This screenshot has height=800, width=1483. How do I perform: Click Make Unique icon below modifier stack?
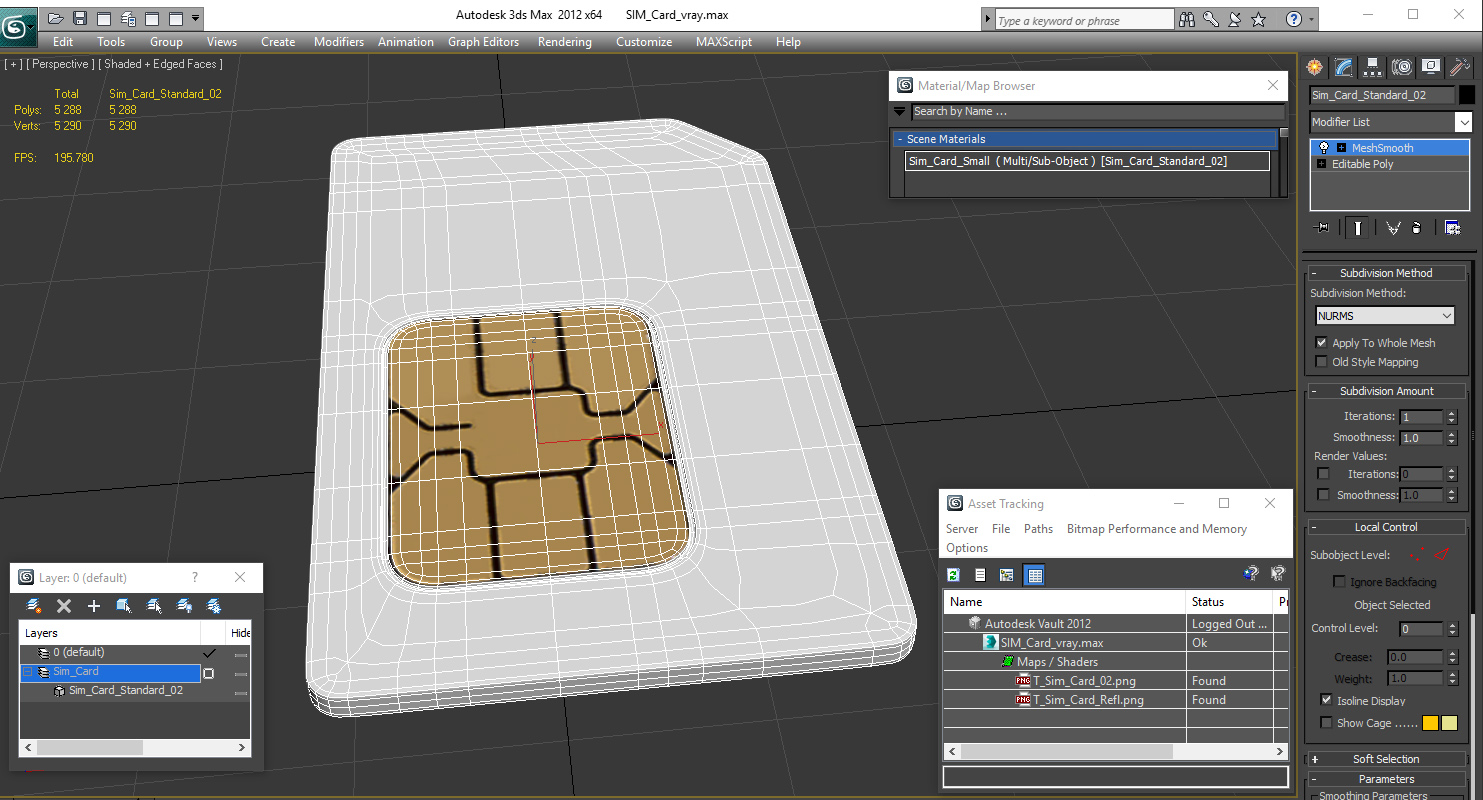click(1393, 228)
